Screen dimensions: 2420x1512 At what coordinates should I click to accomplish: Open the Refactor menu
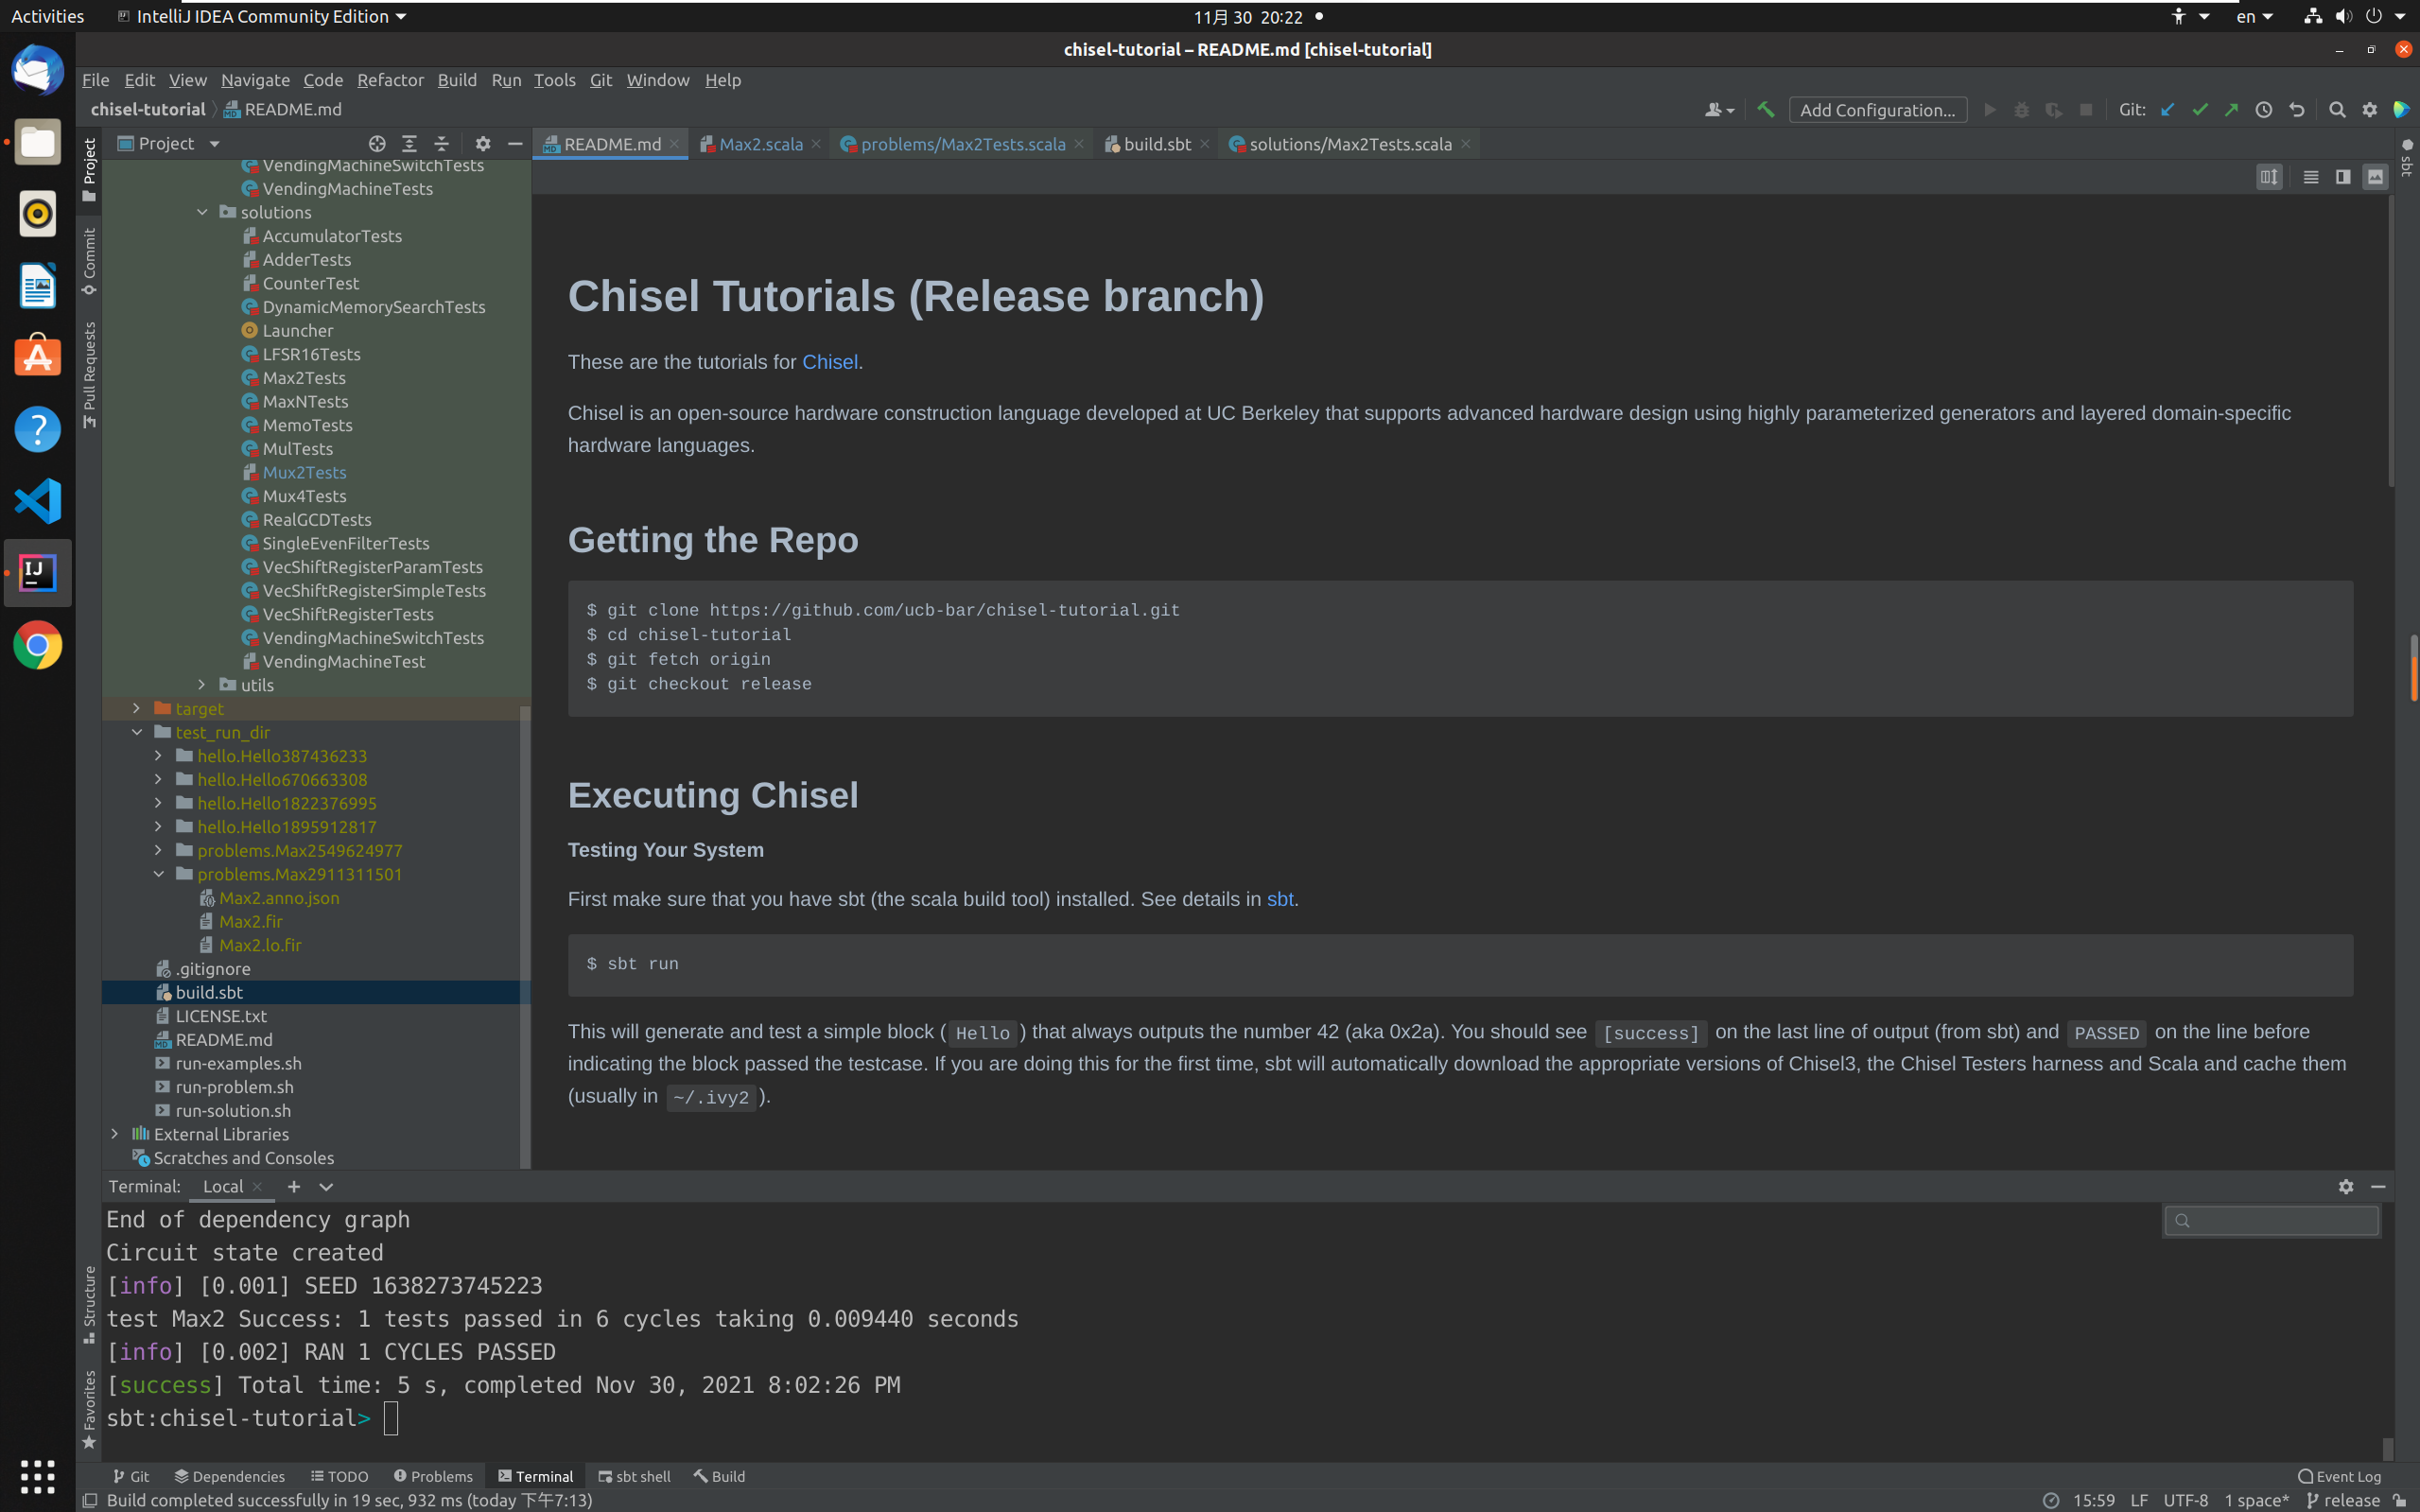[x=390, y=80]
